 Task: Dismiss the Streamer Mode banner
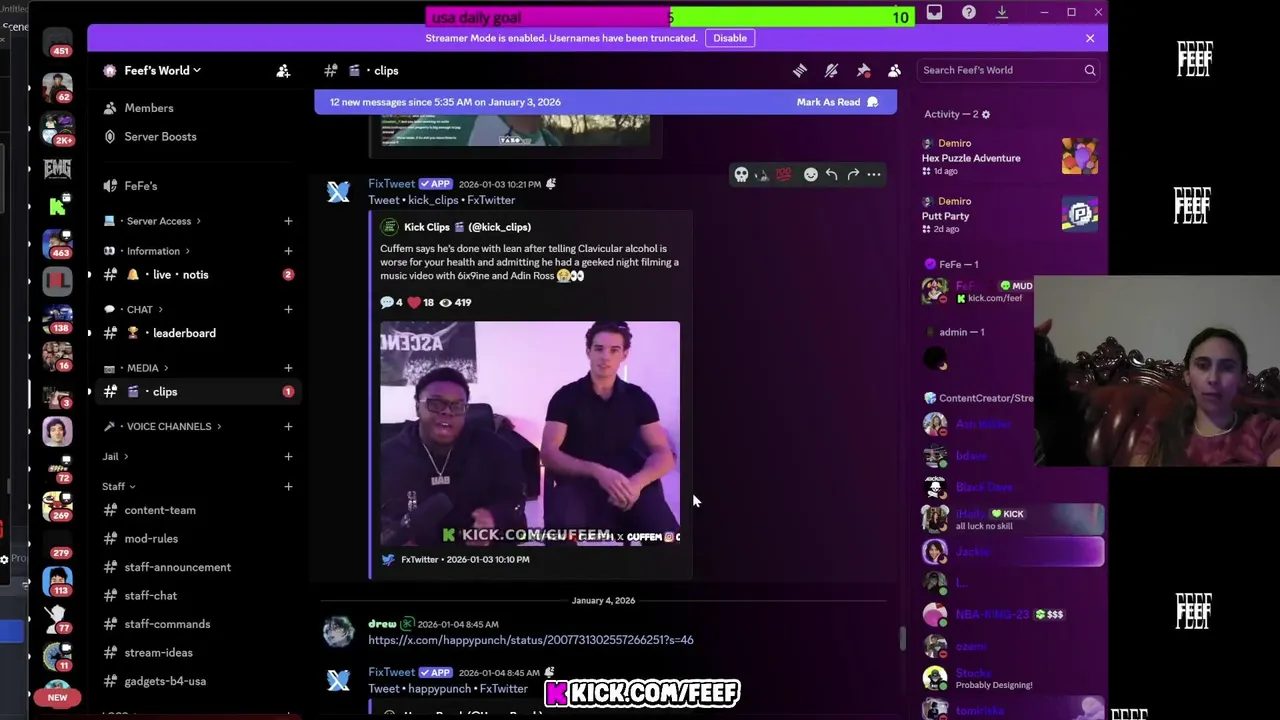click(x=1090, y=38)
